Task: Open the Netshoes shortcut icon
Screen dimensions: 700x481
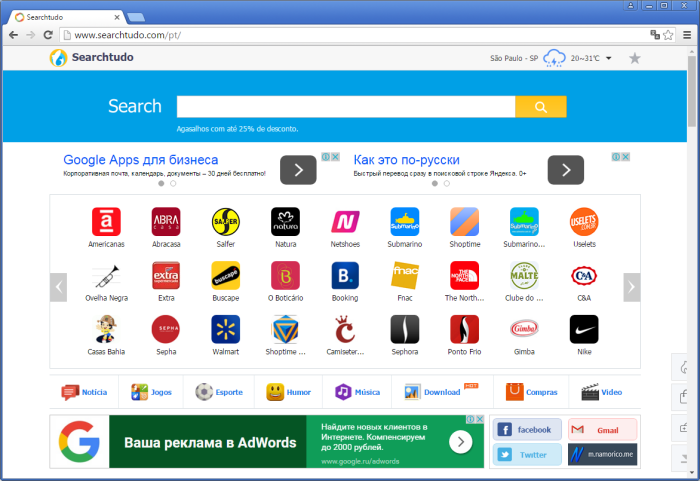Action: pos(345,222)
